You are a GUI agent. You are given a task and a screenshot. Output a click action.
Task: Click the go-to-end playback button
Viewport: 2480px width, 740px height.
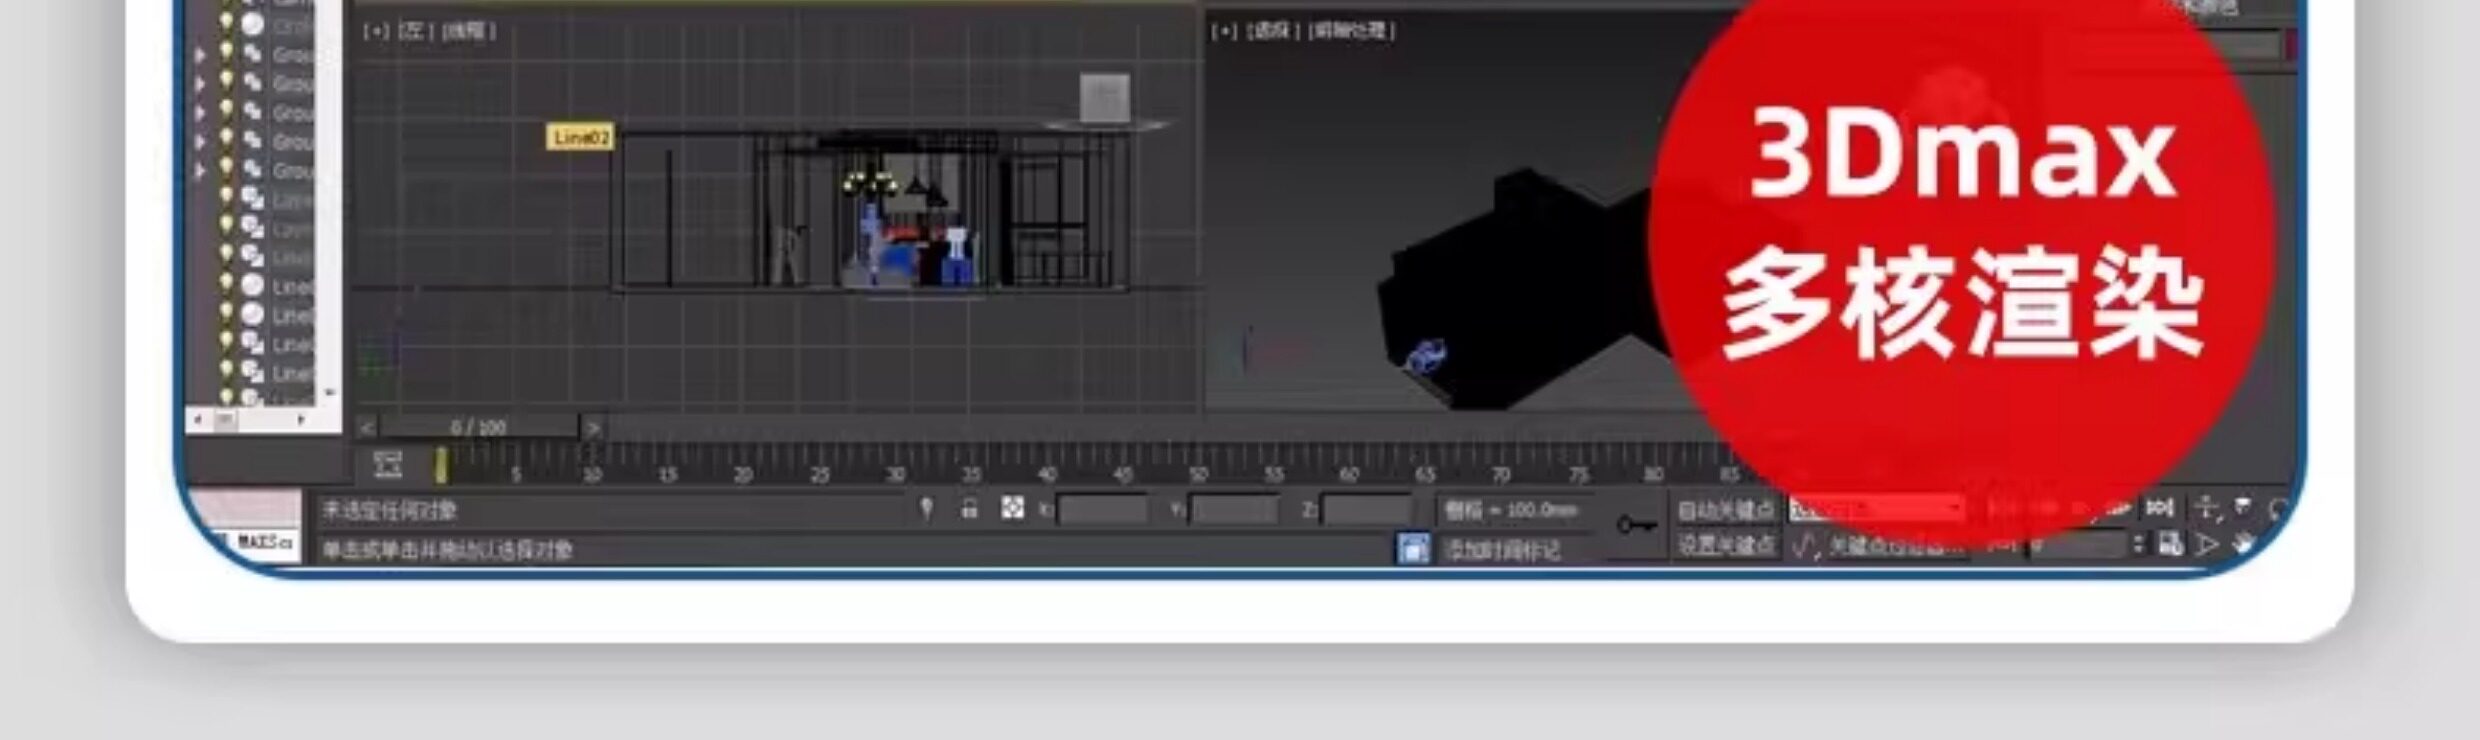pos(2160,508)
